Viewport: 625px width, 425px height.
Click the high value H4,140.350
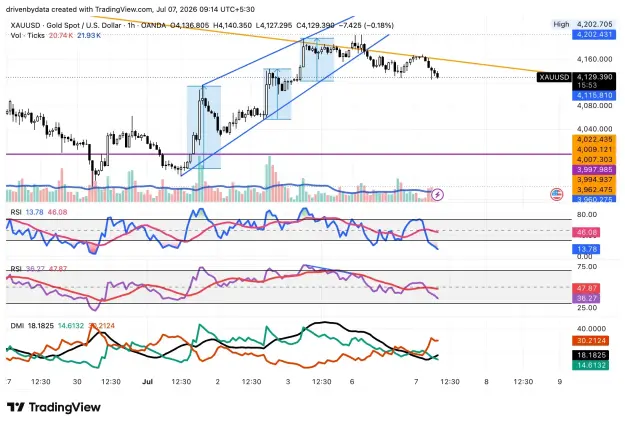click(x=232, y=26)
